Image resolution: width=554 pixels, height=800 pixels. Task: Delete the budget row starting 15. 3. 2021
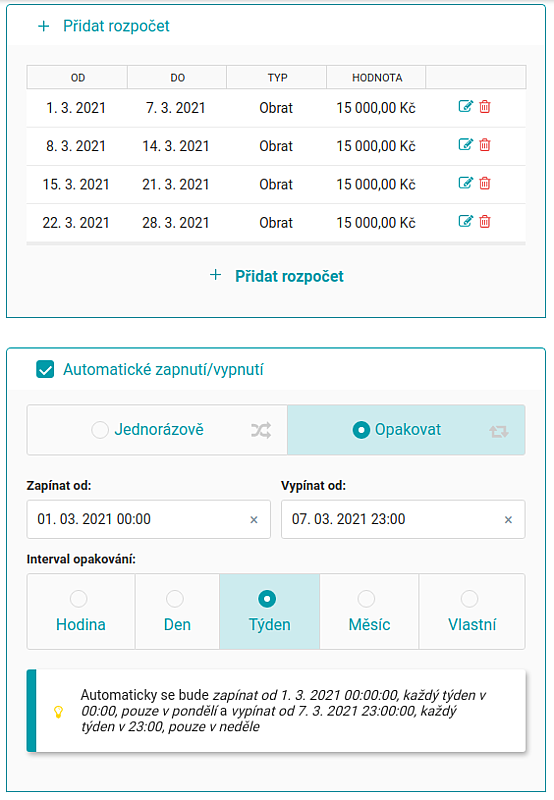(485, 183)
